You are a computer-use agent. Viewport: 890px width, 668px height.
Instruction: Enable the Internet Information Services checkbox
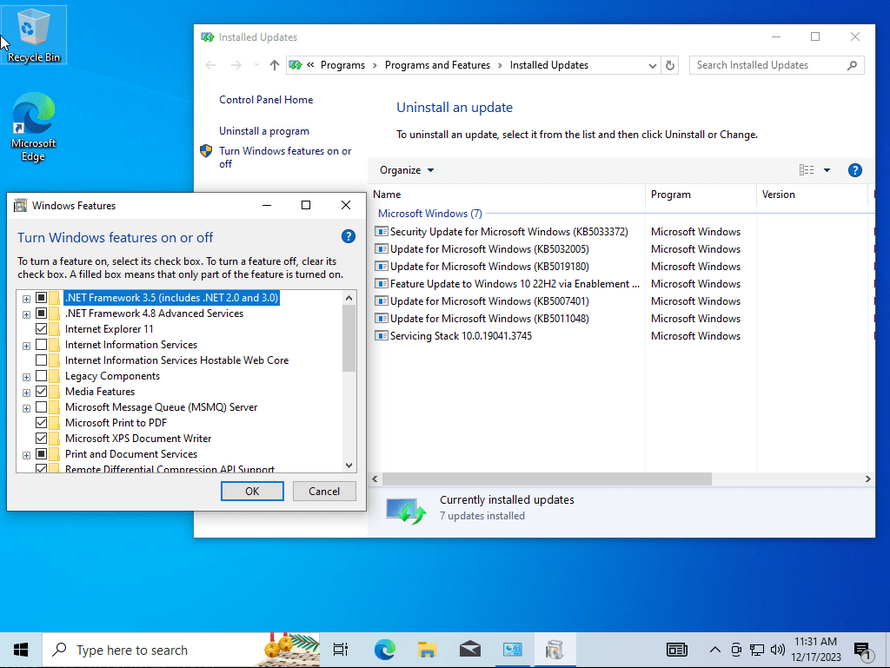point(41,344)
